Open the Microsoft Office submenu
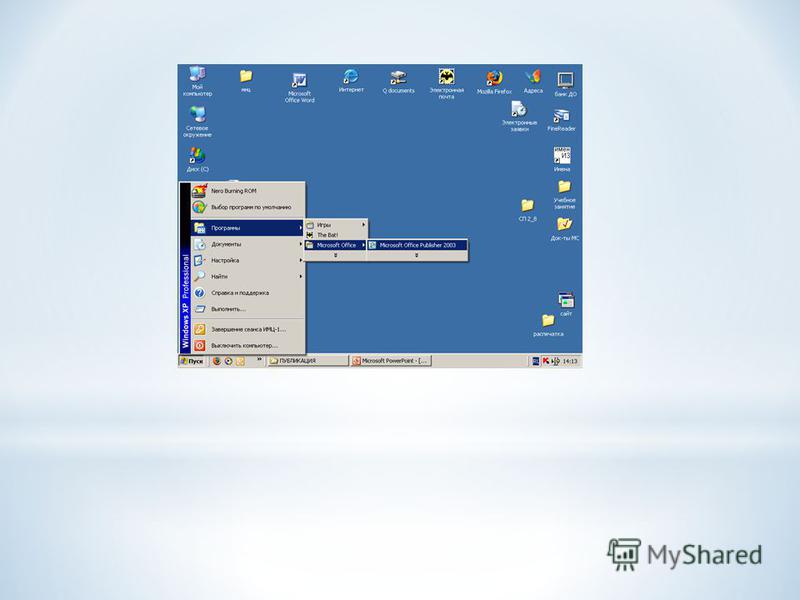 (x=336, y=245)
